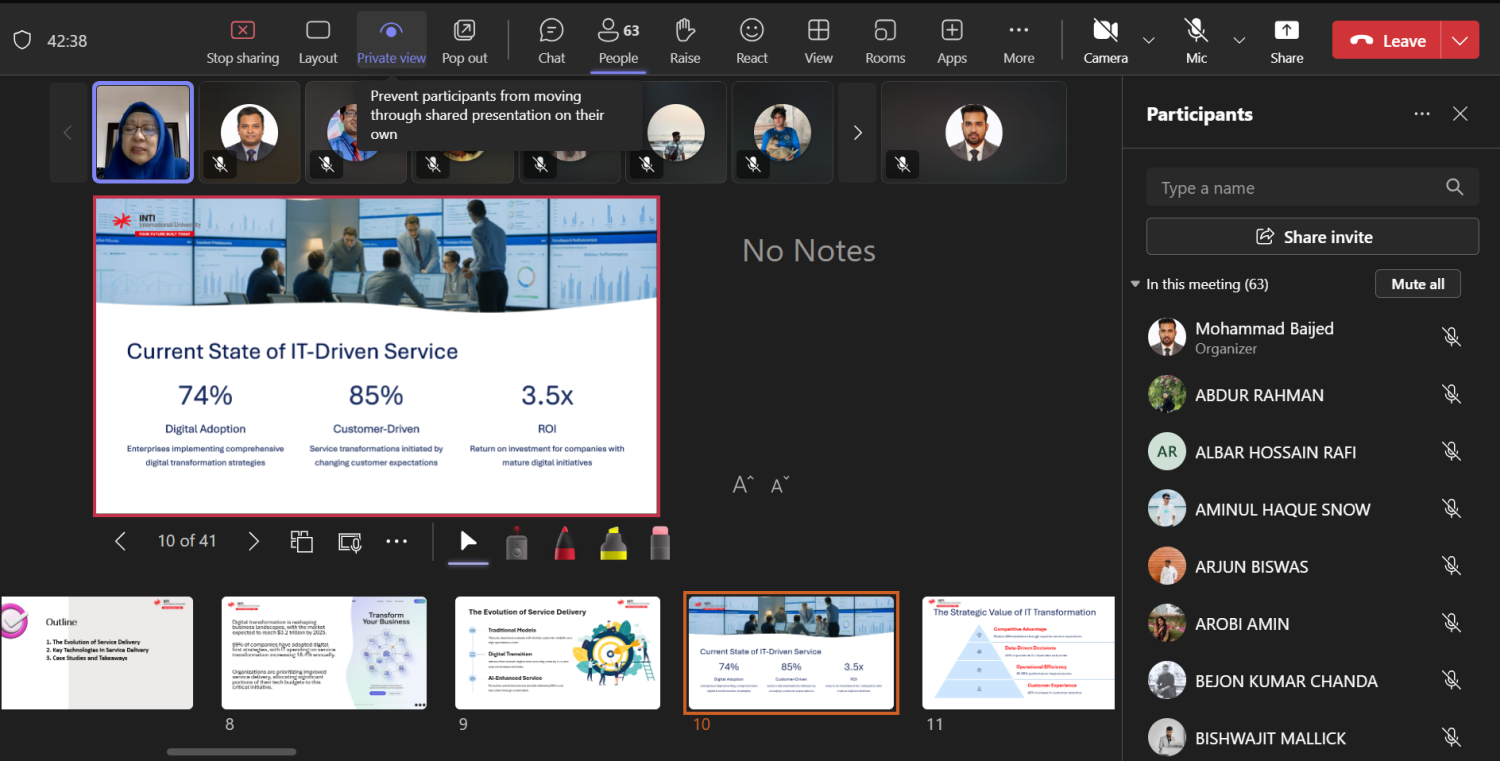This screenshot has width=1500, height=761.
Task: Open the Chat panel
Action: pyautogui.click(x=551, y=41)
